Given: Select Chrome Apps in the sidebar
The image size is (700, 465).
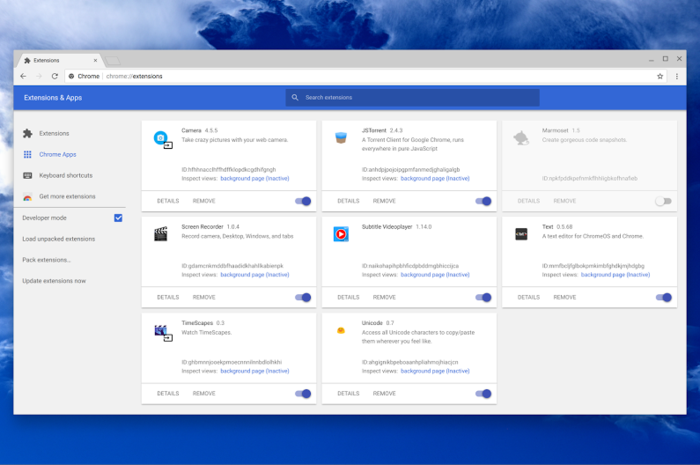Looking at the screenshot, I should [x=57, y=155].
